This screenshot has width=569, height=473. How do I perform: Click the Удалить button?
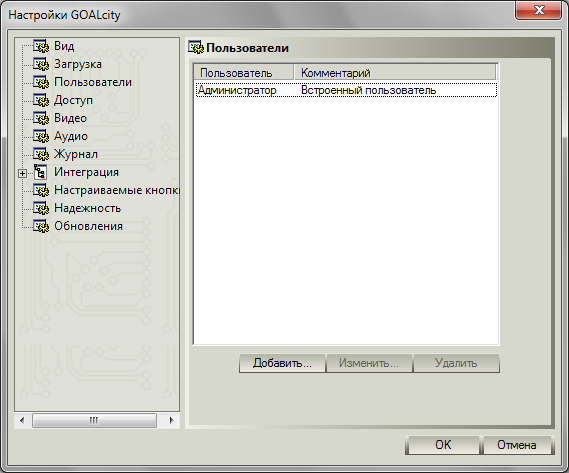(x=456, y=363)
